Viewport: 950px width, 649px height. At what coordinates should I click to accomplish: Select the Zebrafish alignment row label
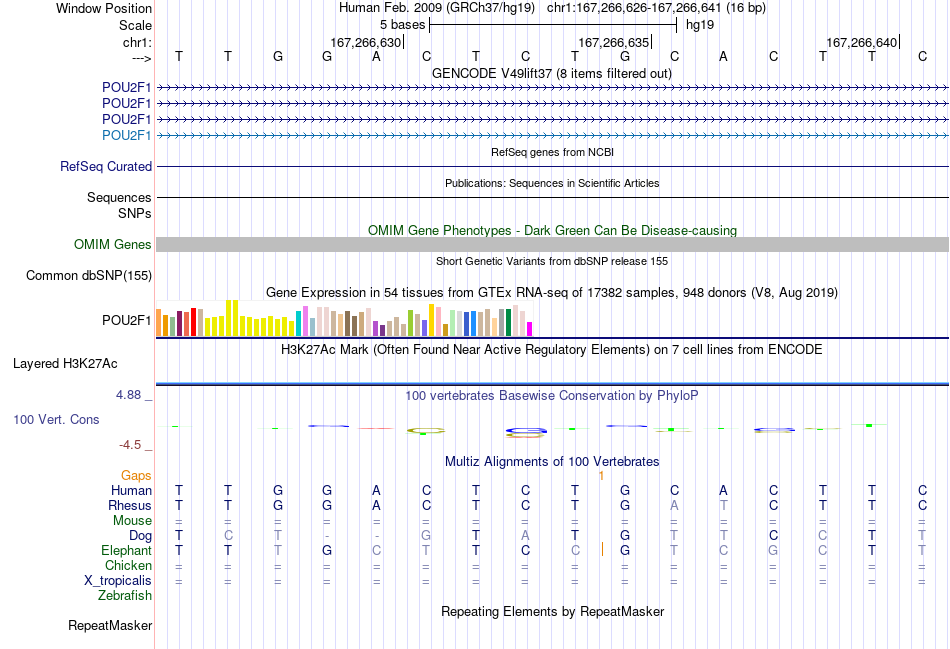(x=125, y=596)
